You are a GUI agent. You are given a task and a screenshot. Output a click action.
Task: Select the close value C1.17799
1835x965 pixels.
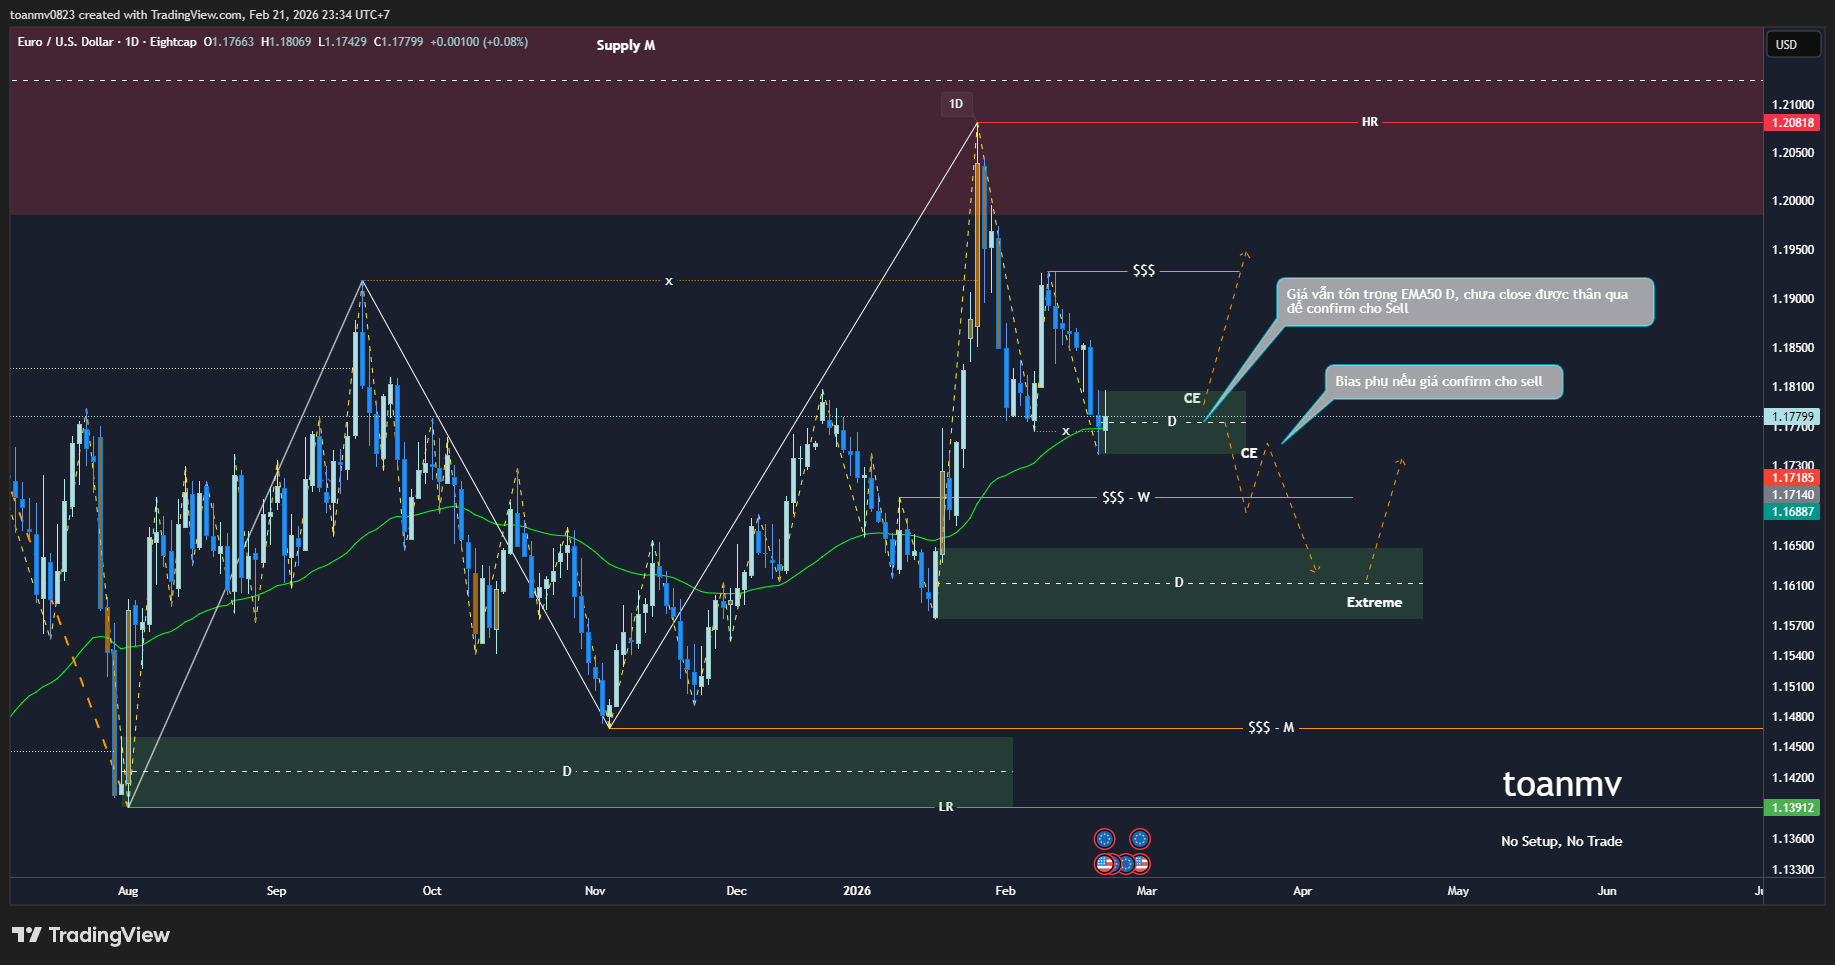coord(398,42)
